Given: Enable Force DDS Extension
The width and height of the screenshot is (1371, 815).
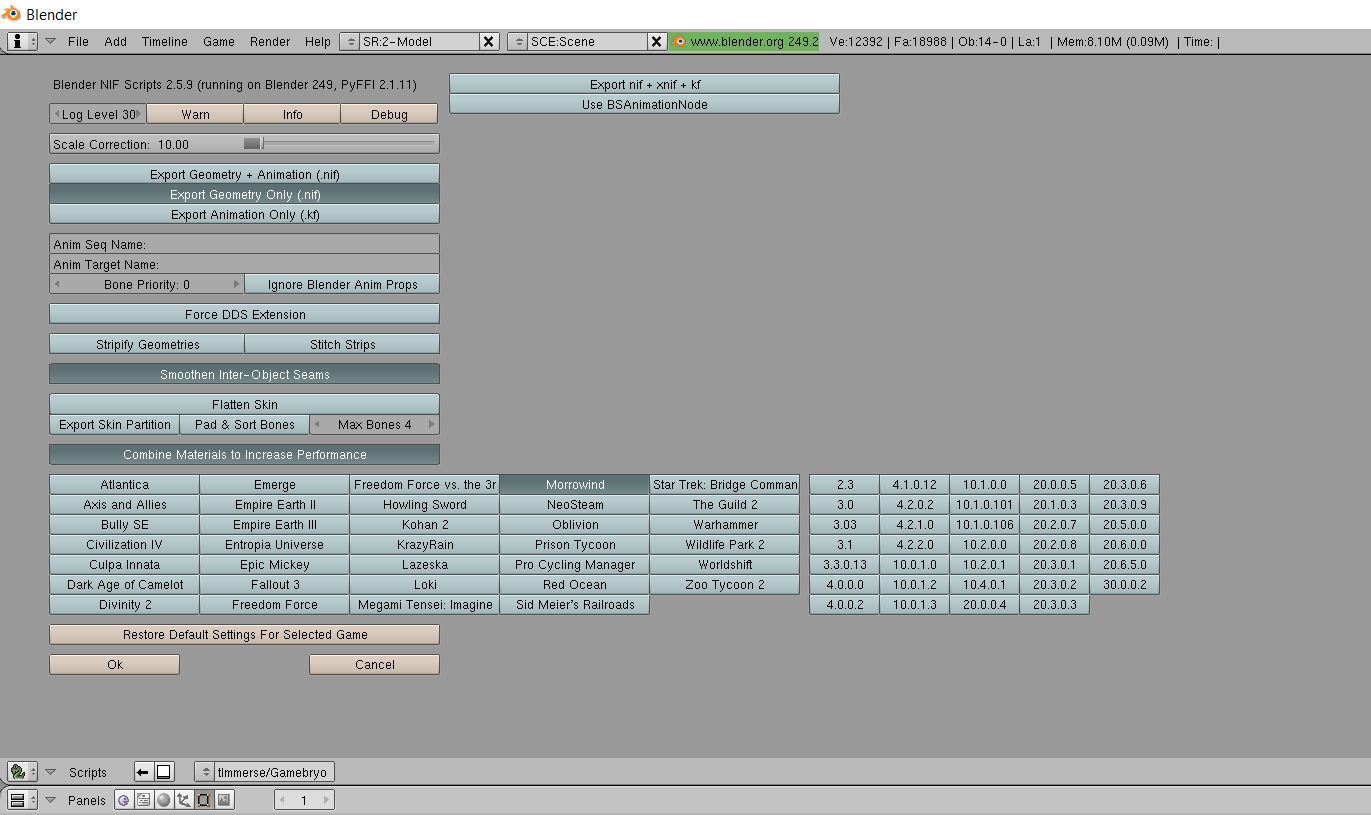Looking at the screenshot, I should click(244, 314).
